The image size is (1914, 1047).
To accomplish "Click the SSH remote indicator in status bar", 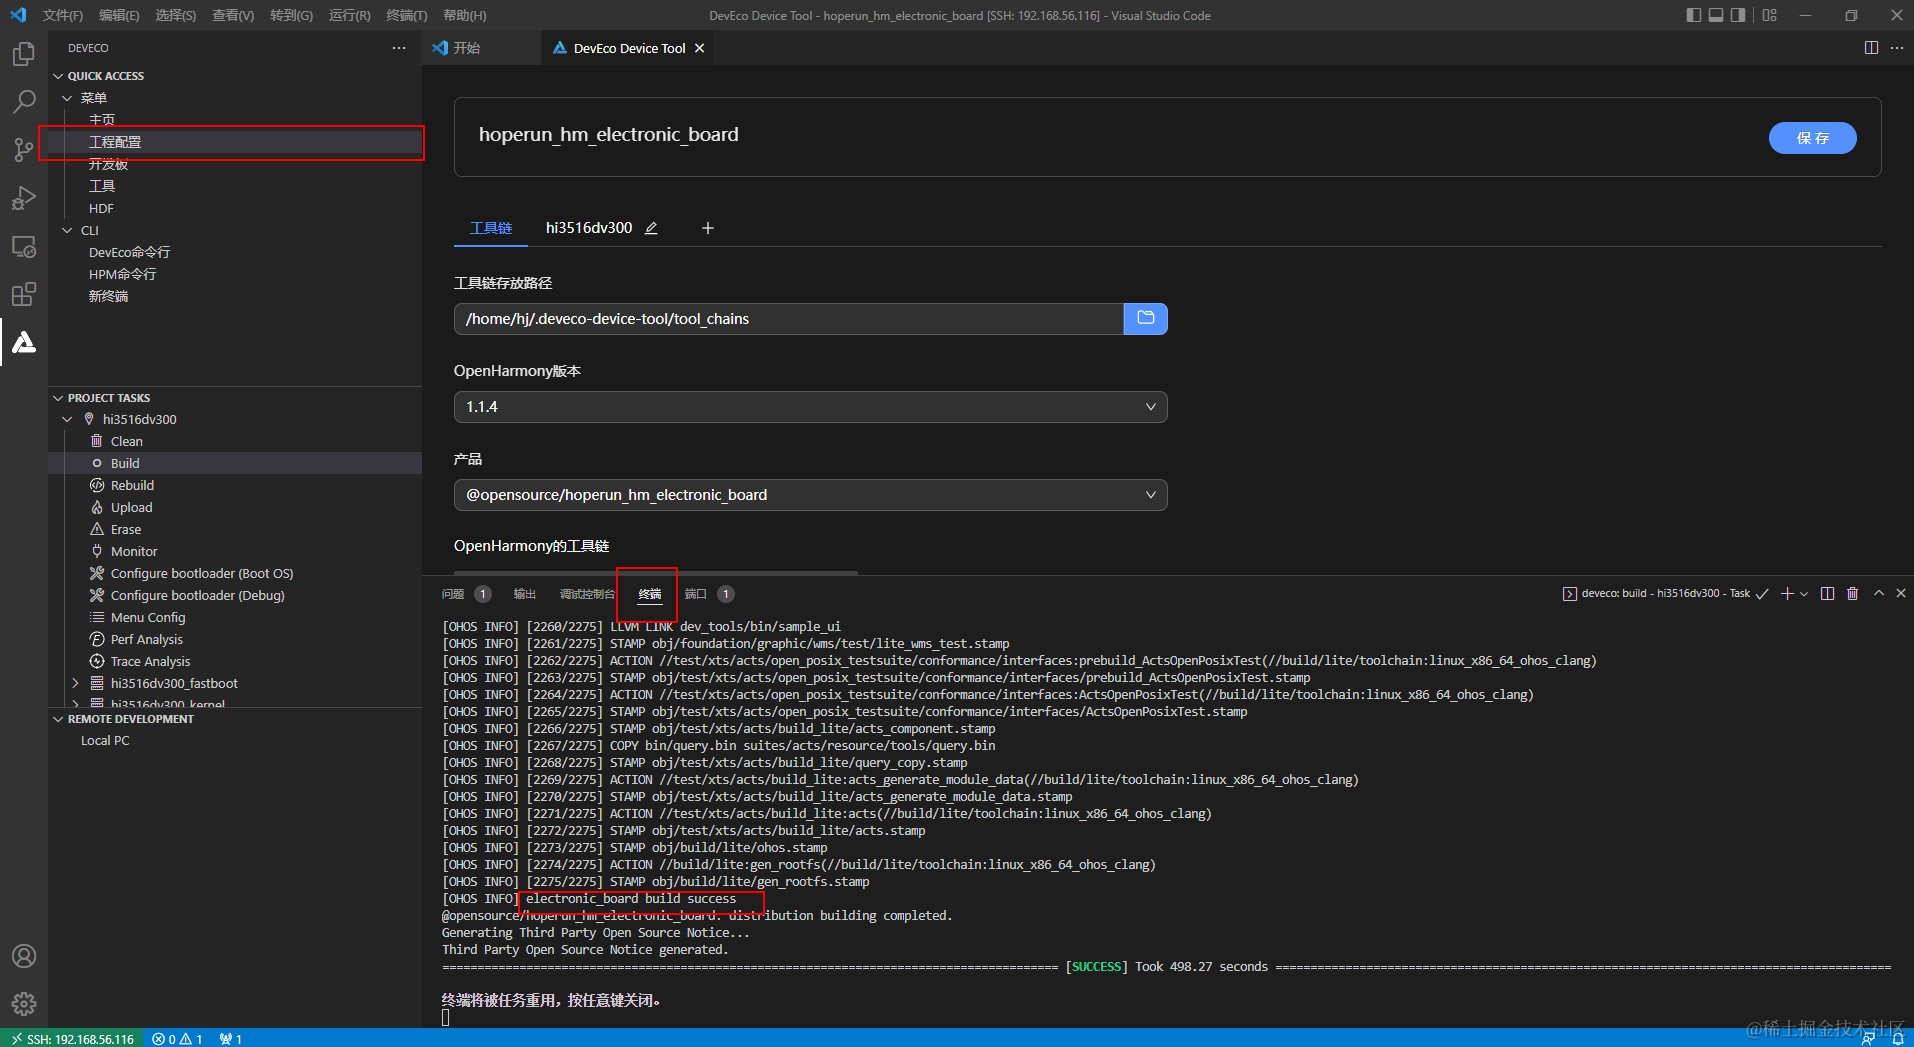I will (72, 1038).
